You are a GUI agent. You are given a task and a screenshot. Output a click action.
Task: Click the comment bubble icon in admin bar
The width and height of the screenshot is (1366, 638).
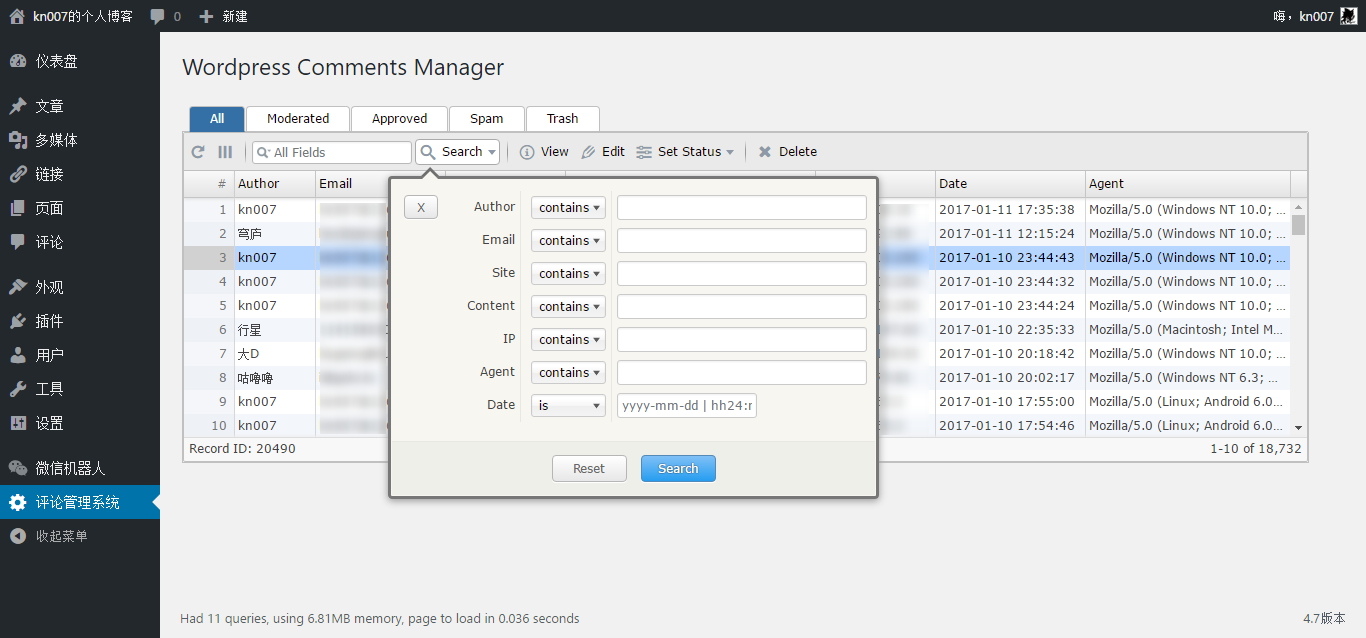158,16
